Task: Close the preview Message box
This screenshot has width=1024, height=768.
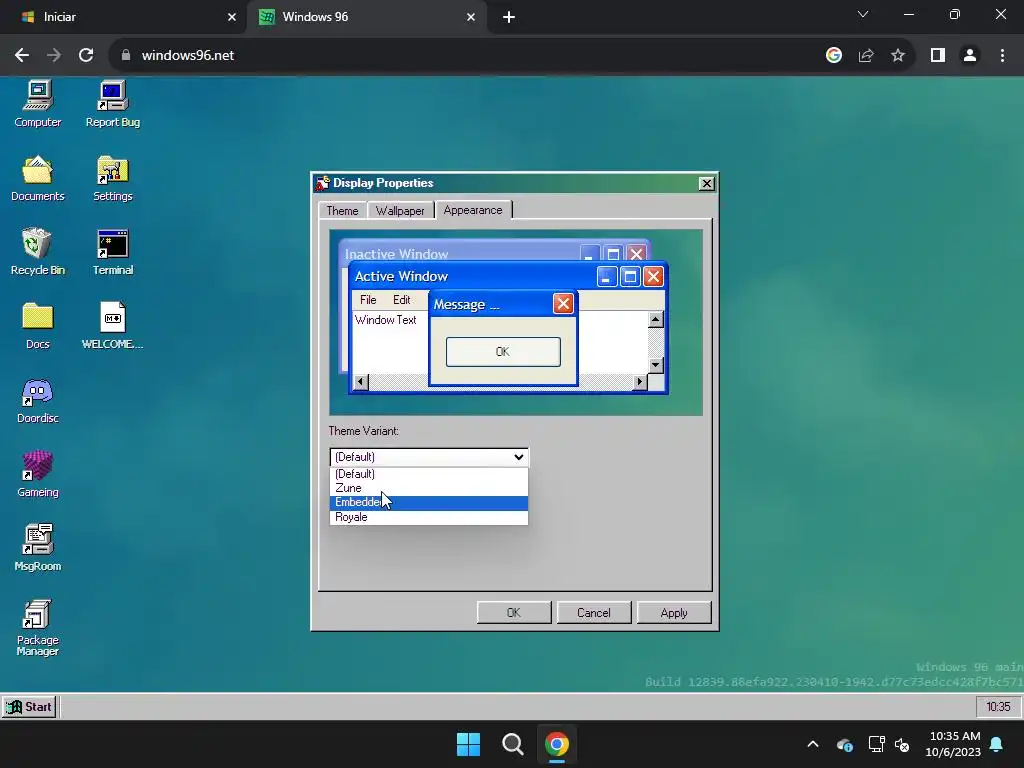Action: point(563,304)
